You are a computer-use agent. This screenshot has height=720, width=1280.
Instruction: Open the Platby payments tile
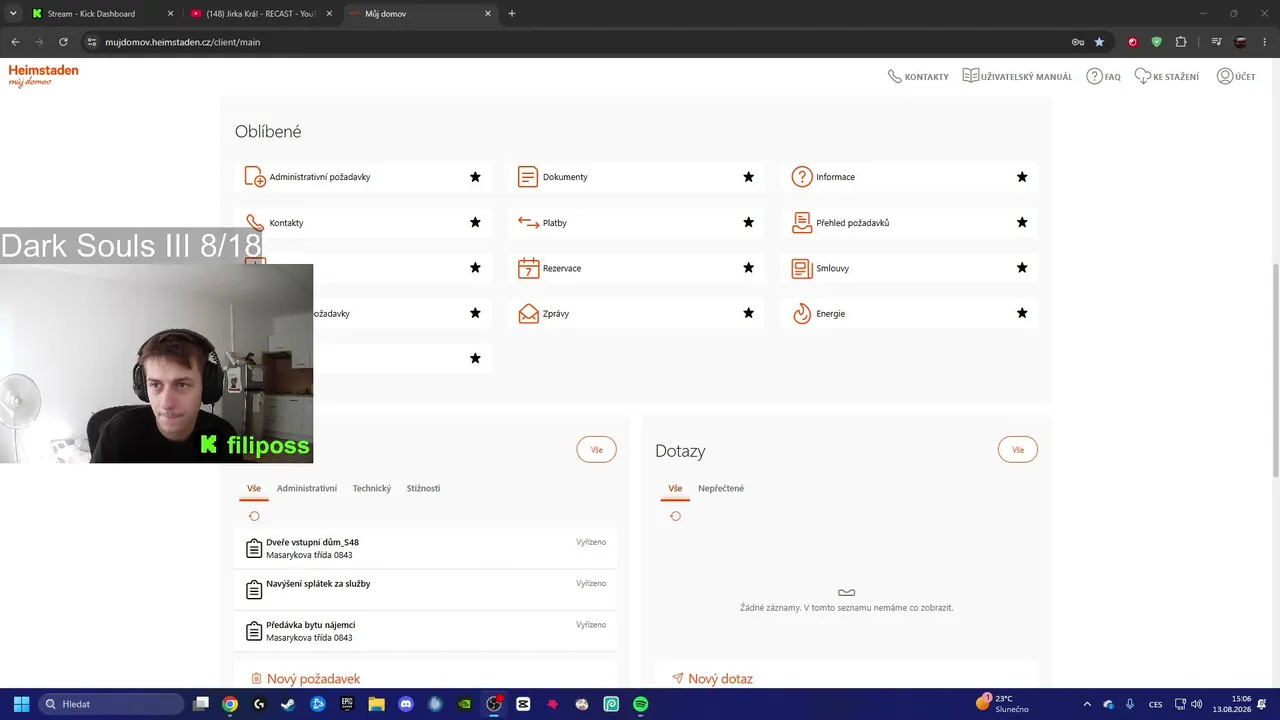click(637, 223)
